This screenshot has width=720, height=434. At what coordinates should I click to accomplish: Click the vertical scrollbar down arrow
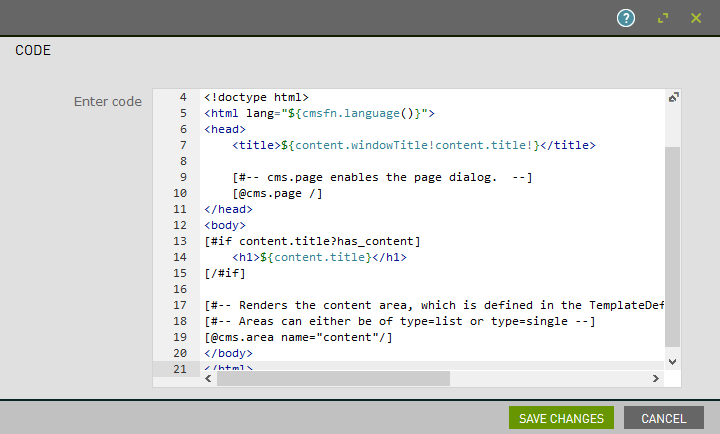[672, 361]
